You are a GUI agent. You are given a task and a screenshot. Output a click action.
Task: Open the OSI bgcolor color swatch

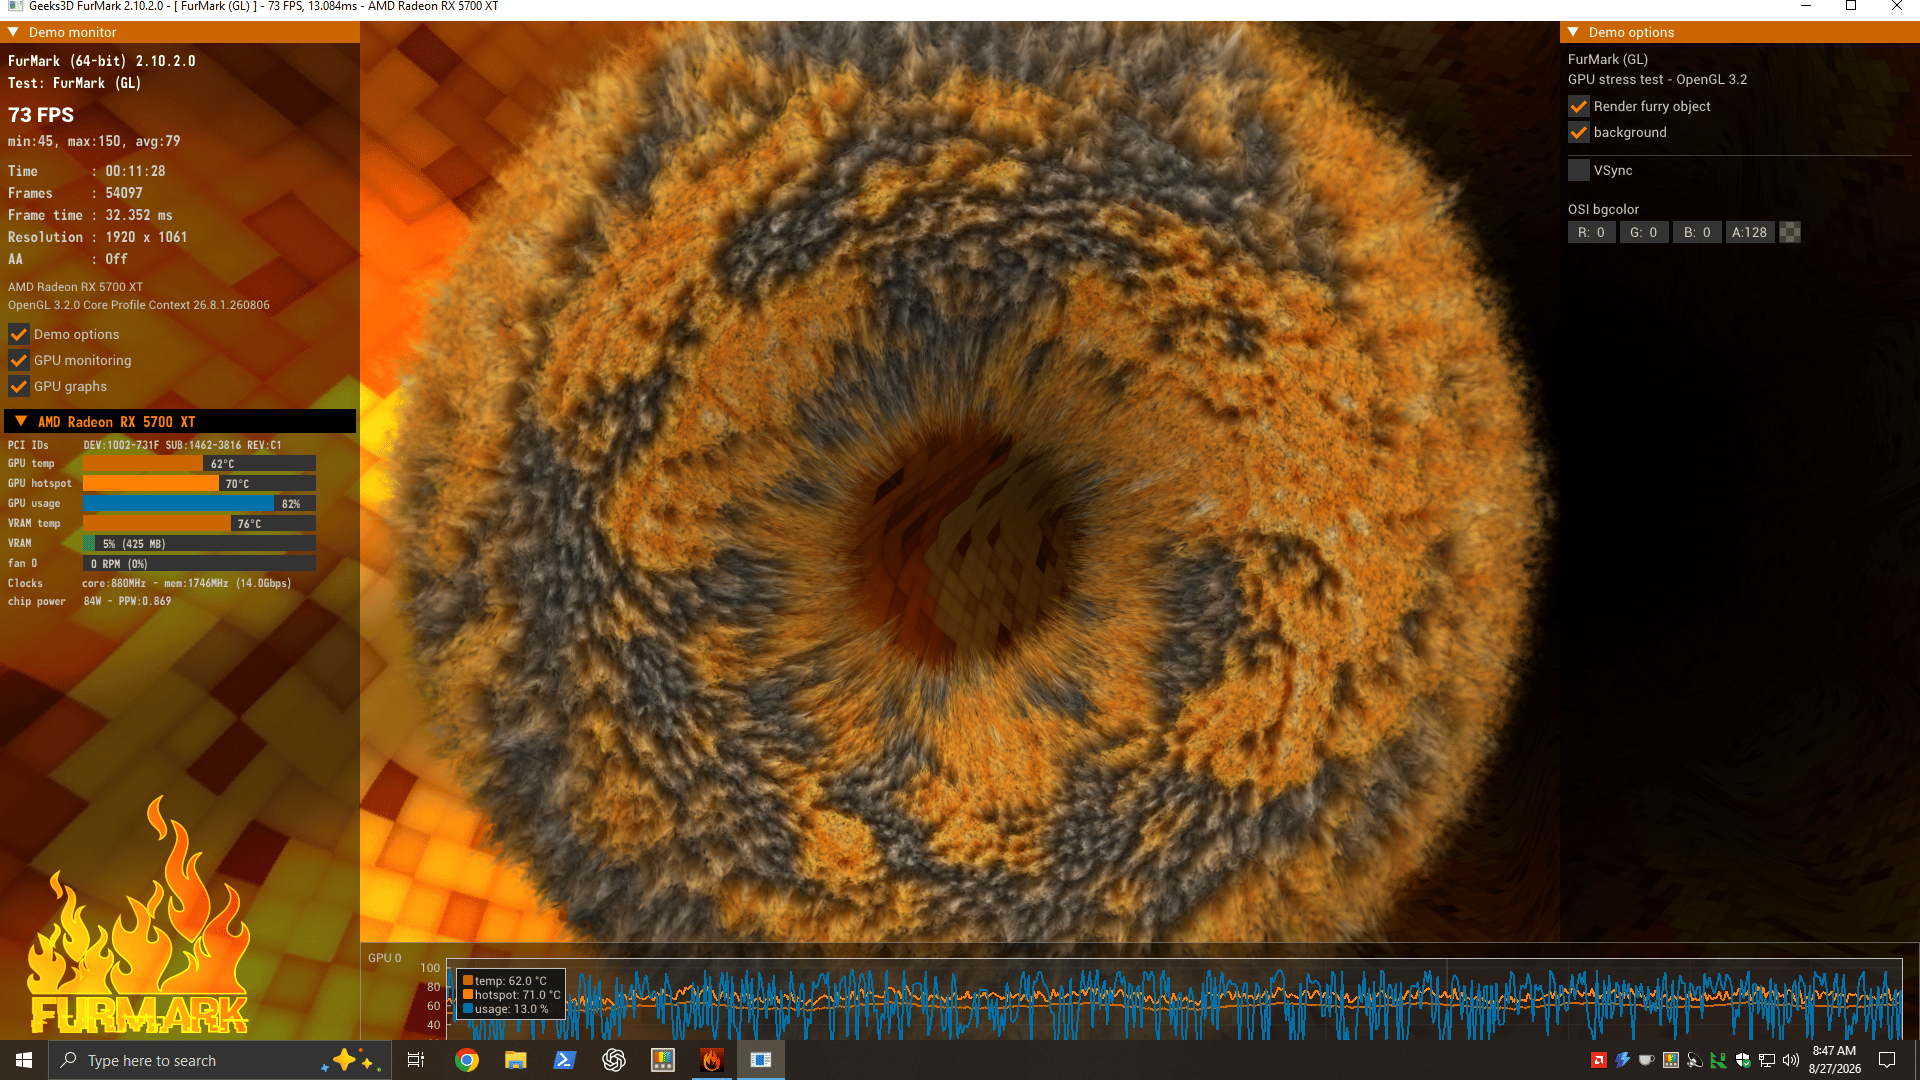click(x=1790, y=232)
